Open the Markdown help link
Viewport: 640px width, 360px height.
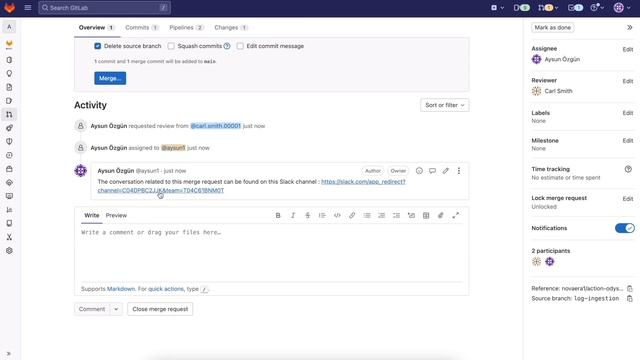[x=121, y=289]
